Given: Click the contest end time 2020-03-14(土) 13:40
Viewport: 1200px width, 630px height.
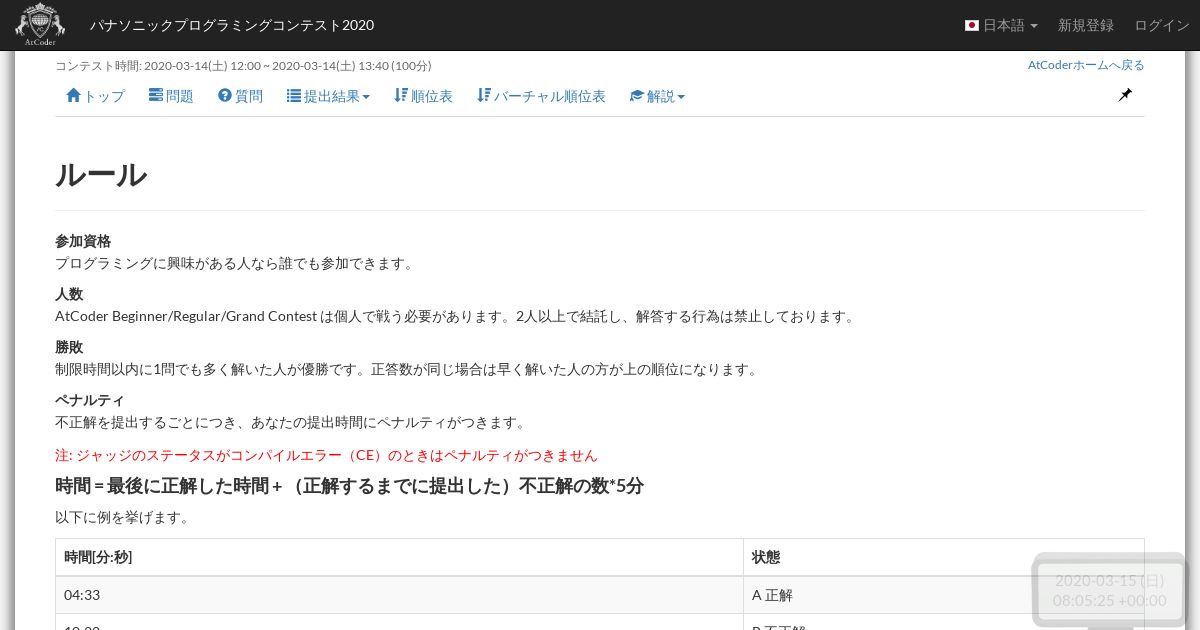Looking at the screenshot, I should [x=330, y=66].
